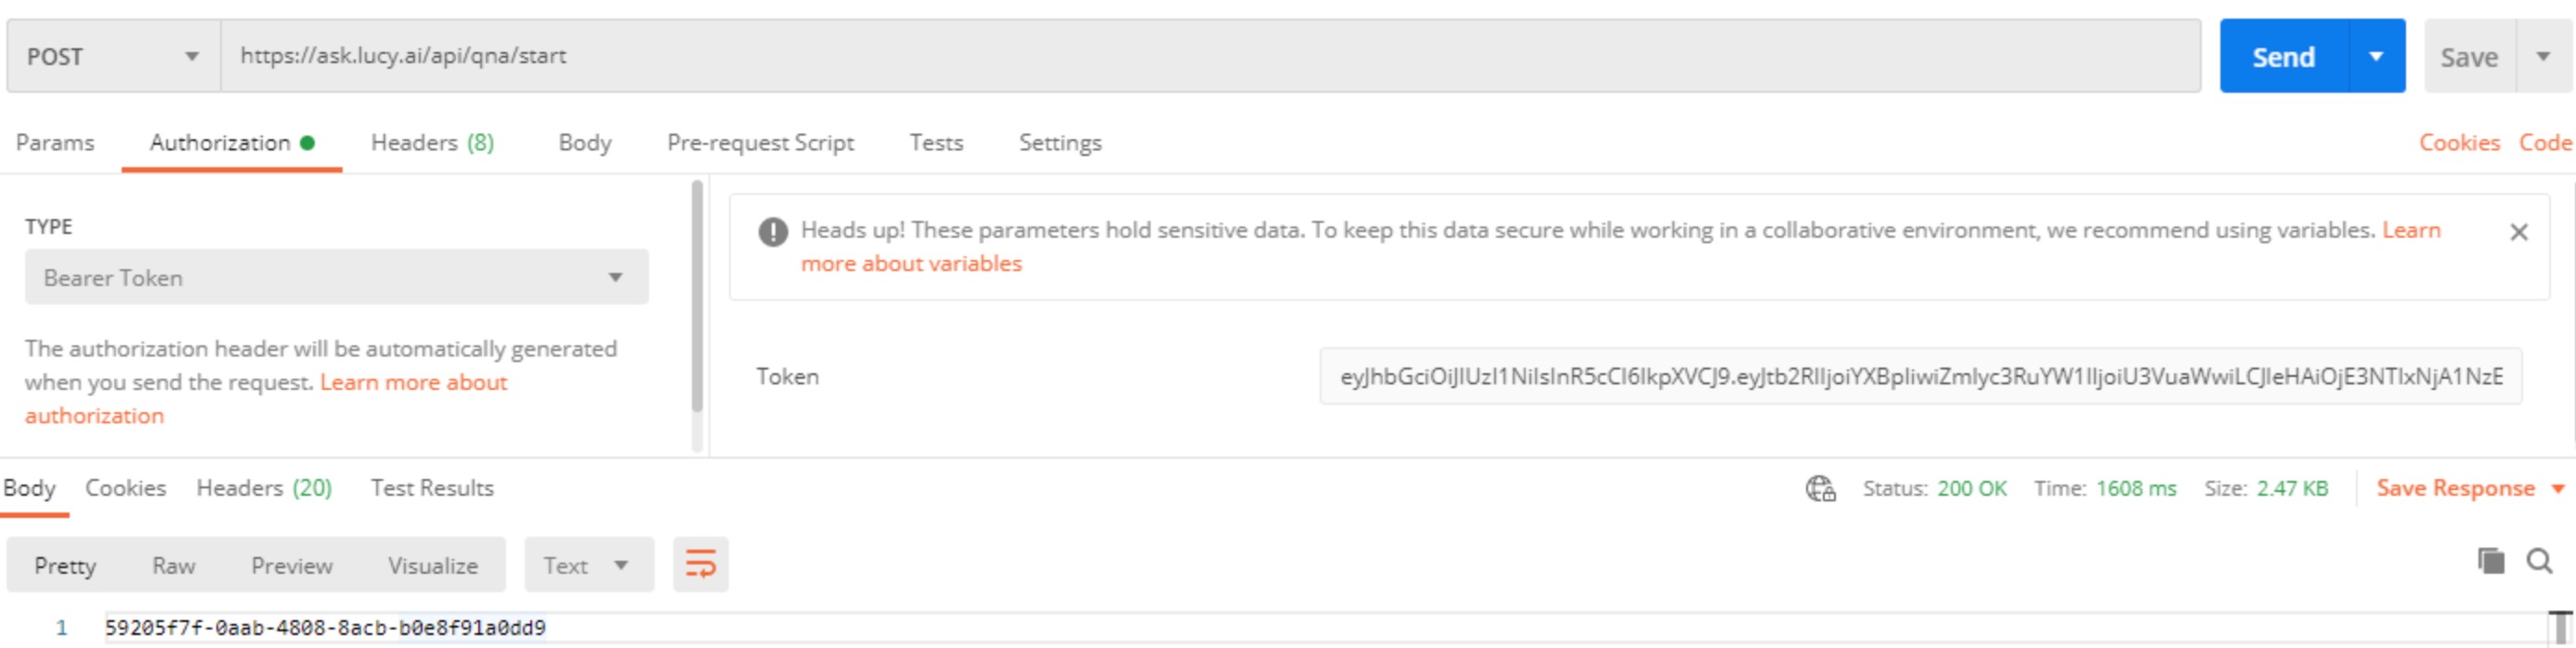
Task: Click the Token input field
Action: tap(1920, 376)
